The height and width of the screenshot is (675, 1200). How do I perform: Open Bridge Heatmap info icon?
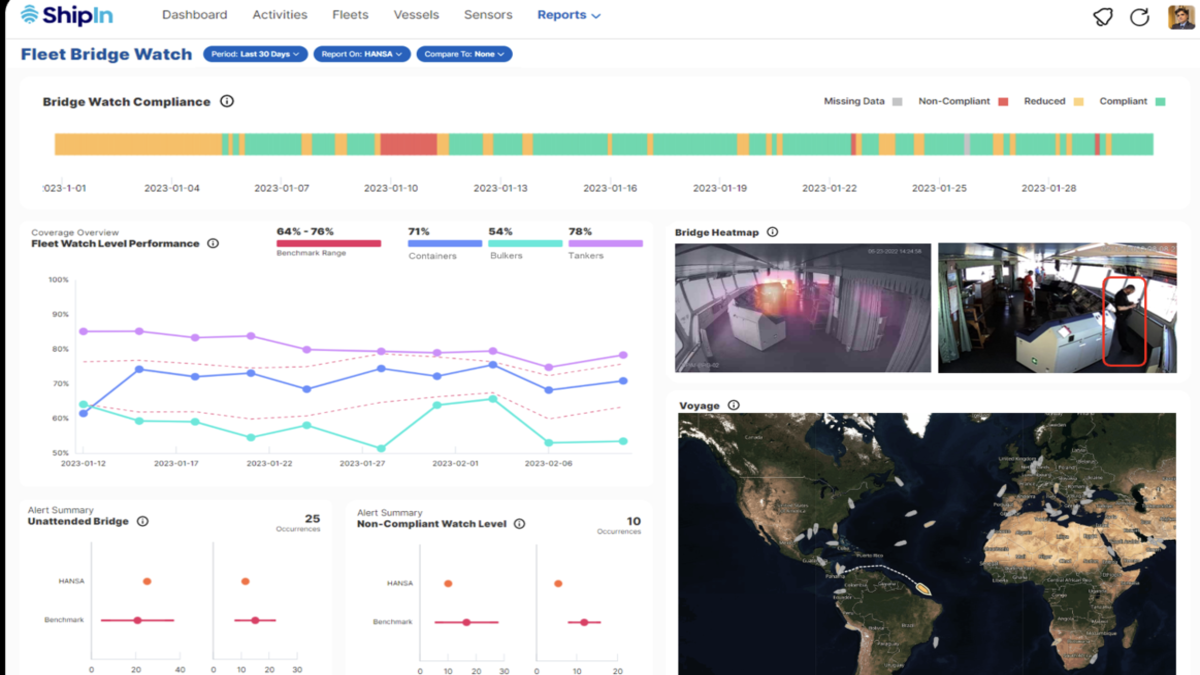[772, 232]
